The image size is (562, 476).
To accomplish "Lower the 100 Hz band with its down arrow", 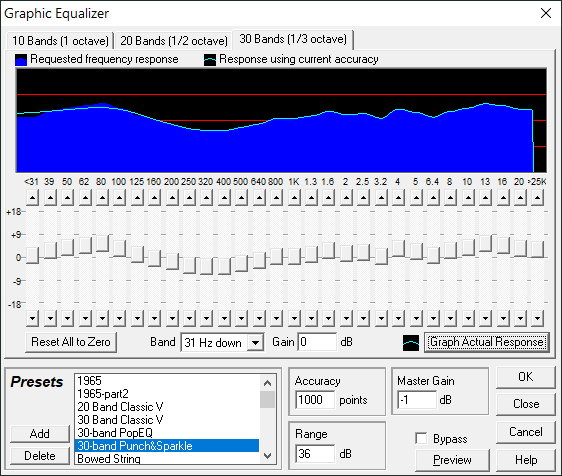I will pyautogui.click(x=119, y=318).
